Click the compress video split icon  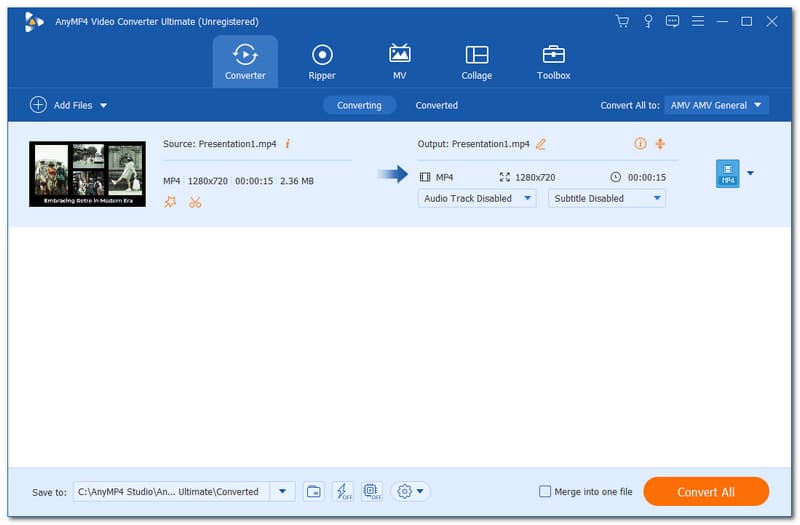click(660, 144)
